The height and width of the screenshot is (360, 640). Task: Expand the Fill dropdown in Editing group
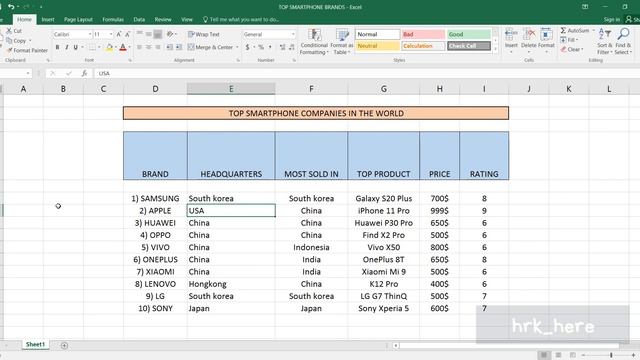(x=578, y=40)
